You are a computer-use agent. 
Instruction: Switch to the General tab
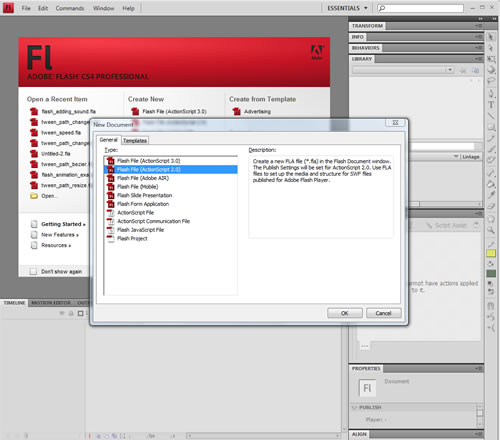(108, 140)
